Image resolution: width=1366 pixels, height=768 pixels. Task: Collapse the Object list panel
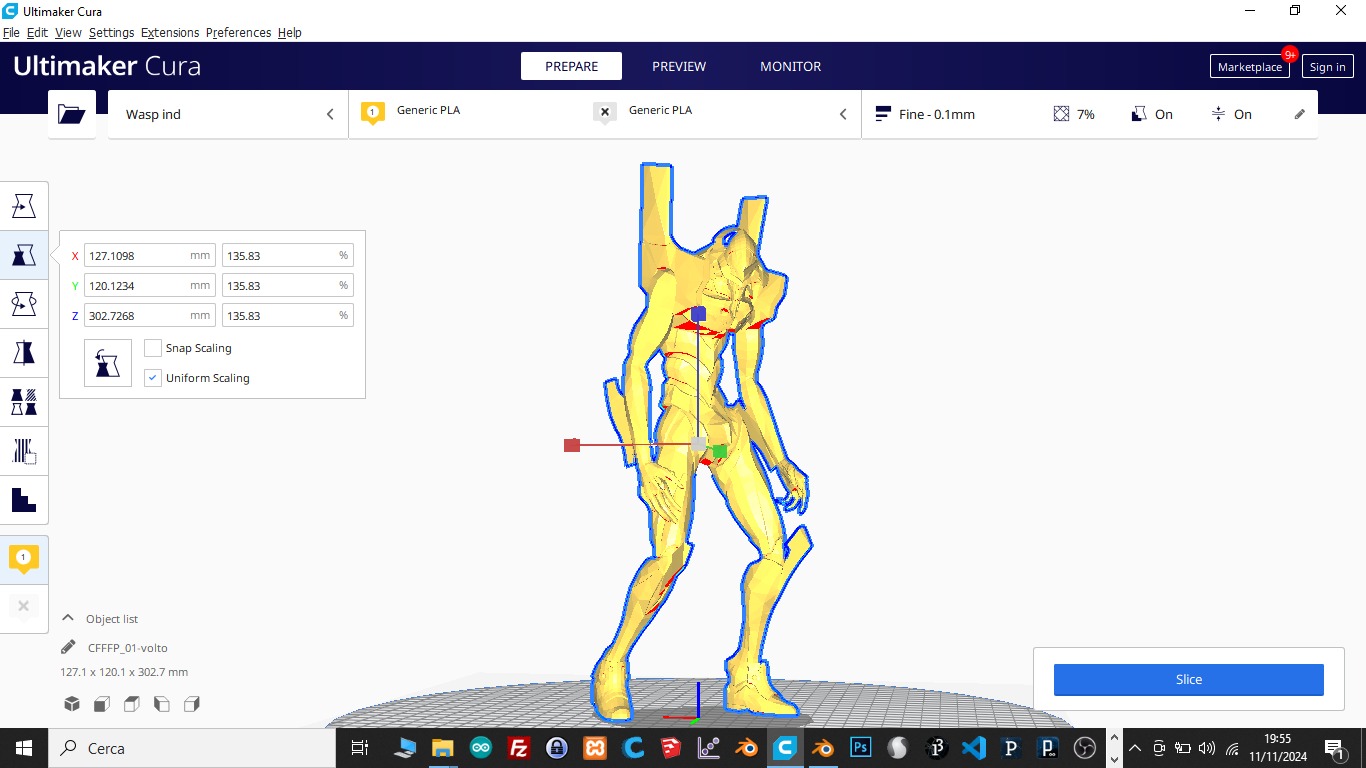click(68, 619)
